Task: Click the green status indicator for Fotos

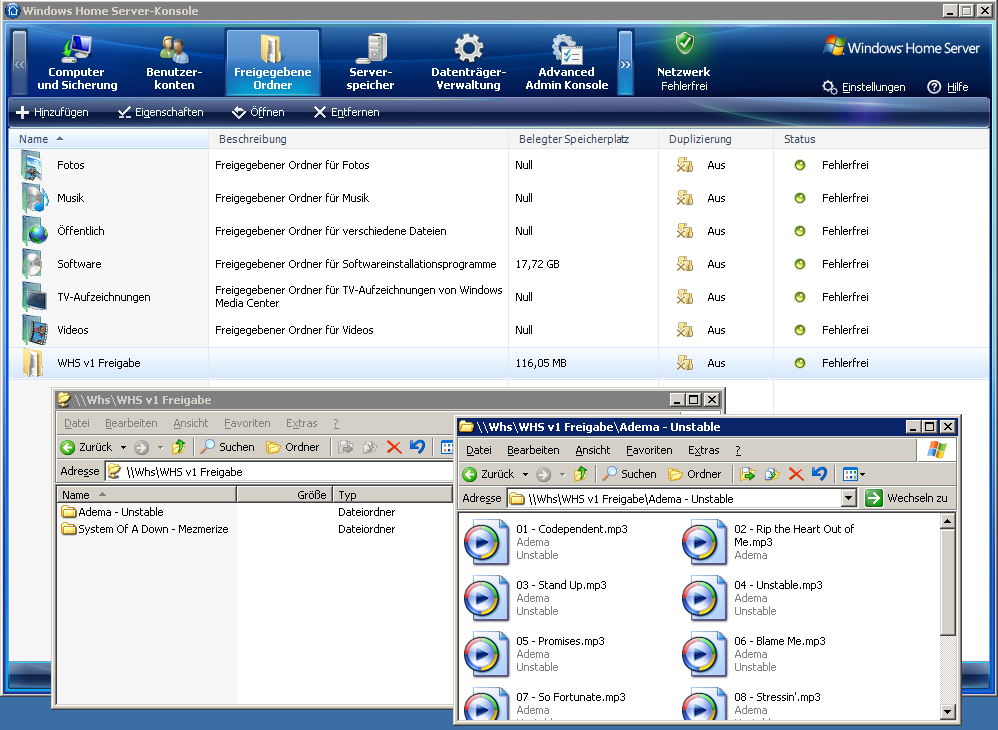Action: (x=800, y=165)
